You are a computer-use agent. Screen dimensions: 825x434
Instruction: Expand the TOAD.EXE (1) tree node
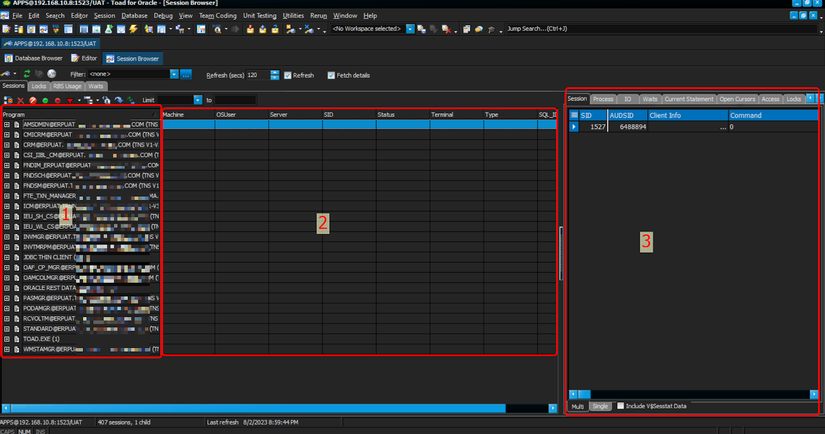click(x=7, y=339)
